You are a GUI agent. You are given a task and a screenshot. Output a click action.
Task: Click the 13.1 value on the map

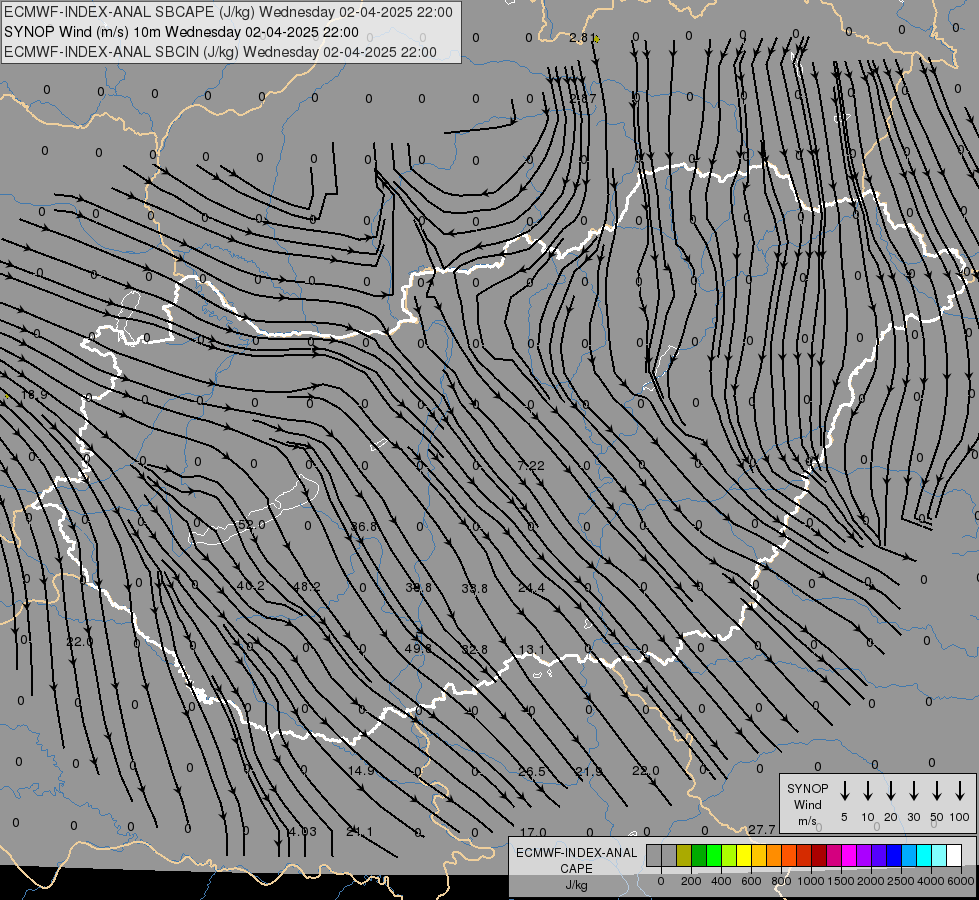pos(531,650)
